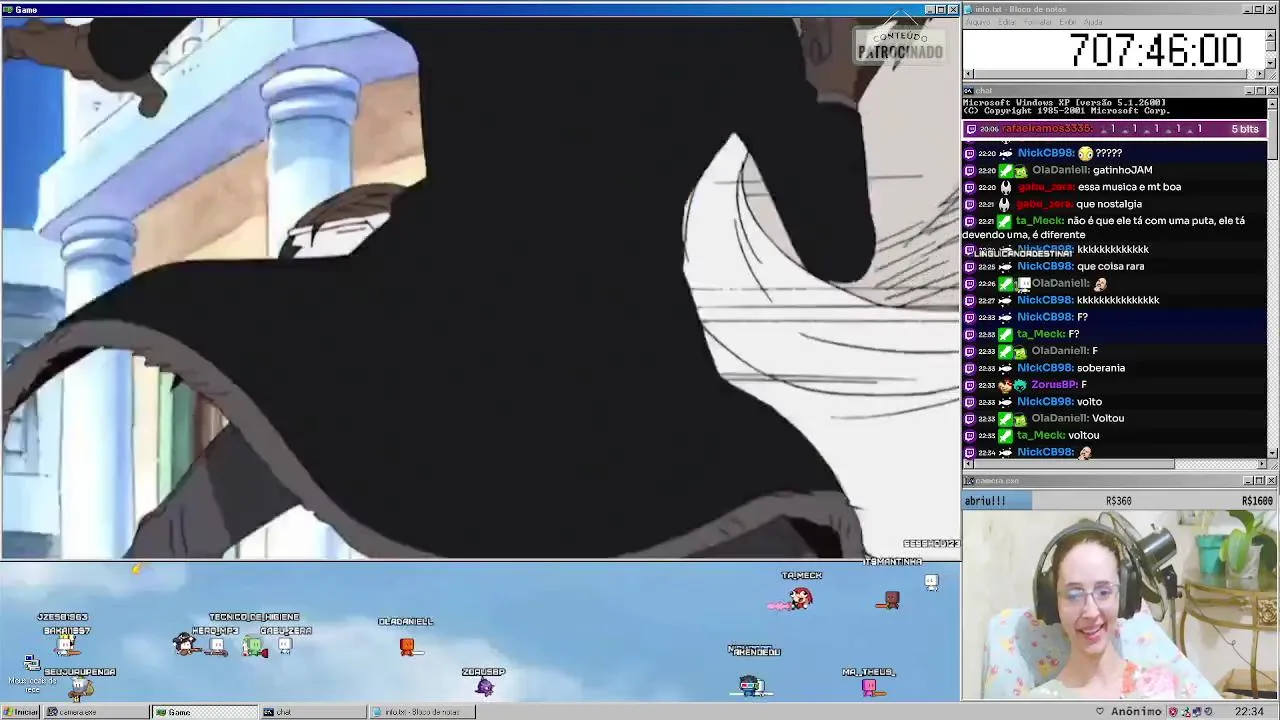Screen dimensions: 1280x720
Task: Click the green GABU_ZERA avatar character
Action: click(x=256, y=647)
